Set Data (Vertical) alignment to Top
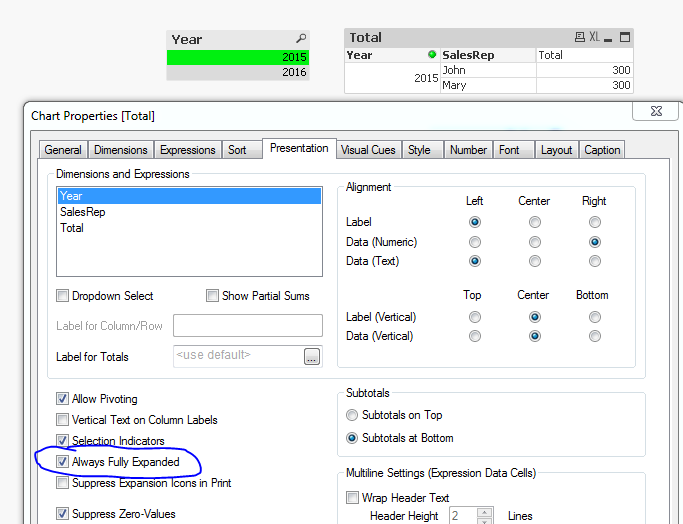683x524 pixels. pos(475,336)
